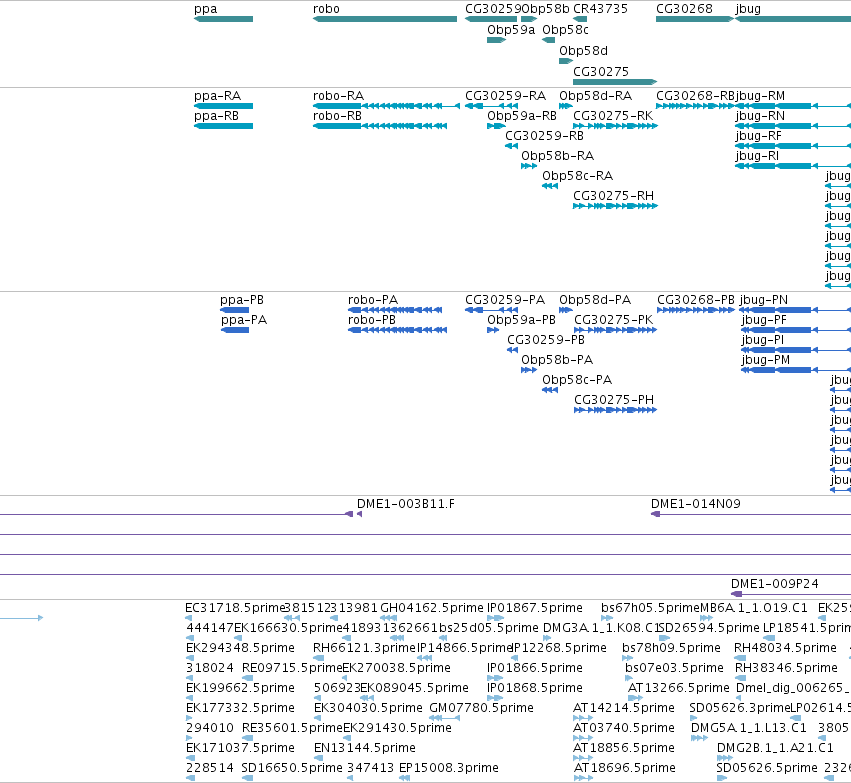This screenshot has width=851, height=783.
Task: Click the 'CR43735' gene label
Action: (600, 9)
